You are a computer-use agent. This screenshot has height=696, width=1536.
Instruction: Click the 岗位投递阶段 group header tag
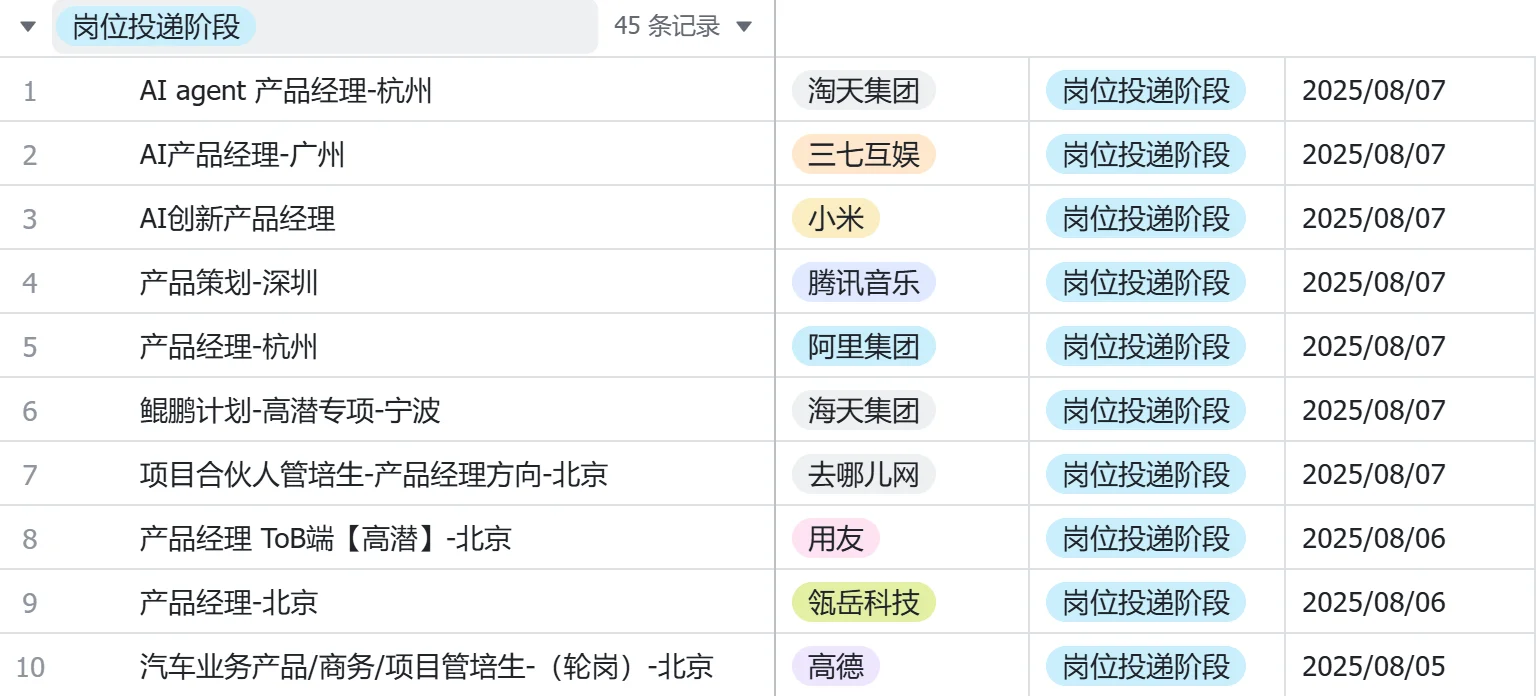tap(156, 26)
